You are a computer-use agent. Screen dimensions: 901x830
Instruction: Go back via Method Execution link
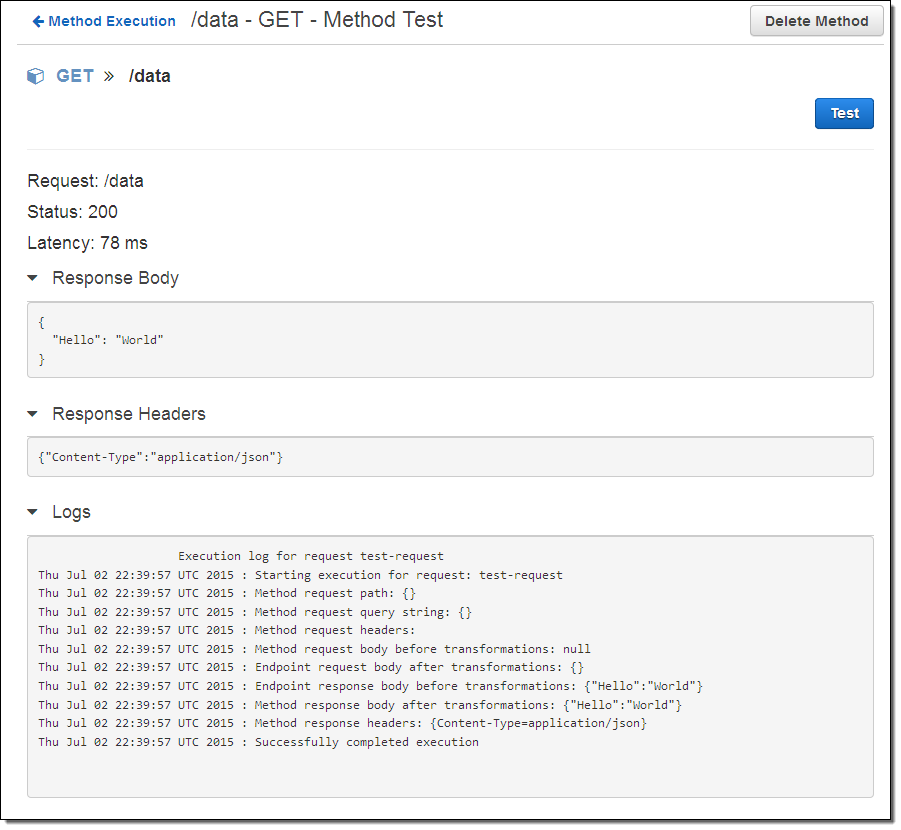point(111,21)
